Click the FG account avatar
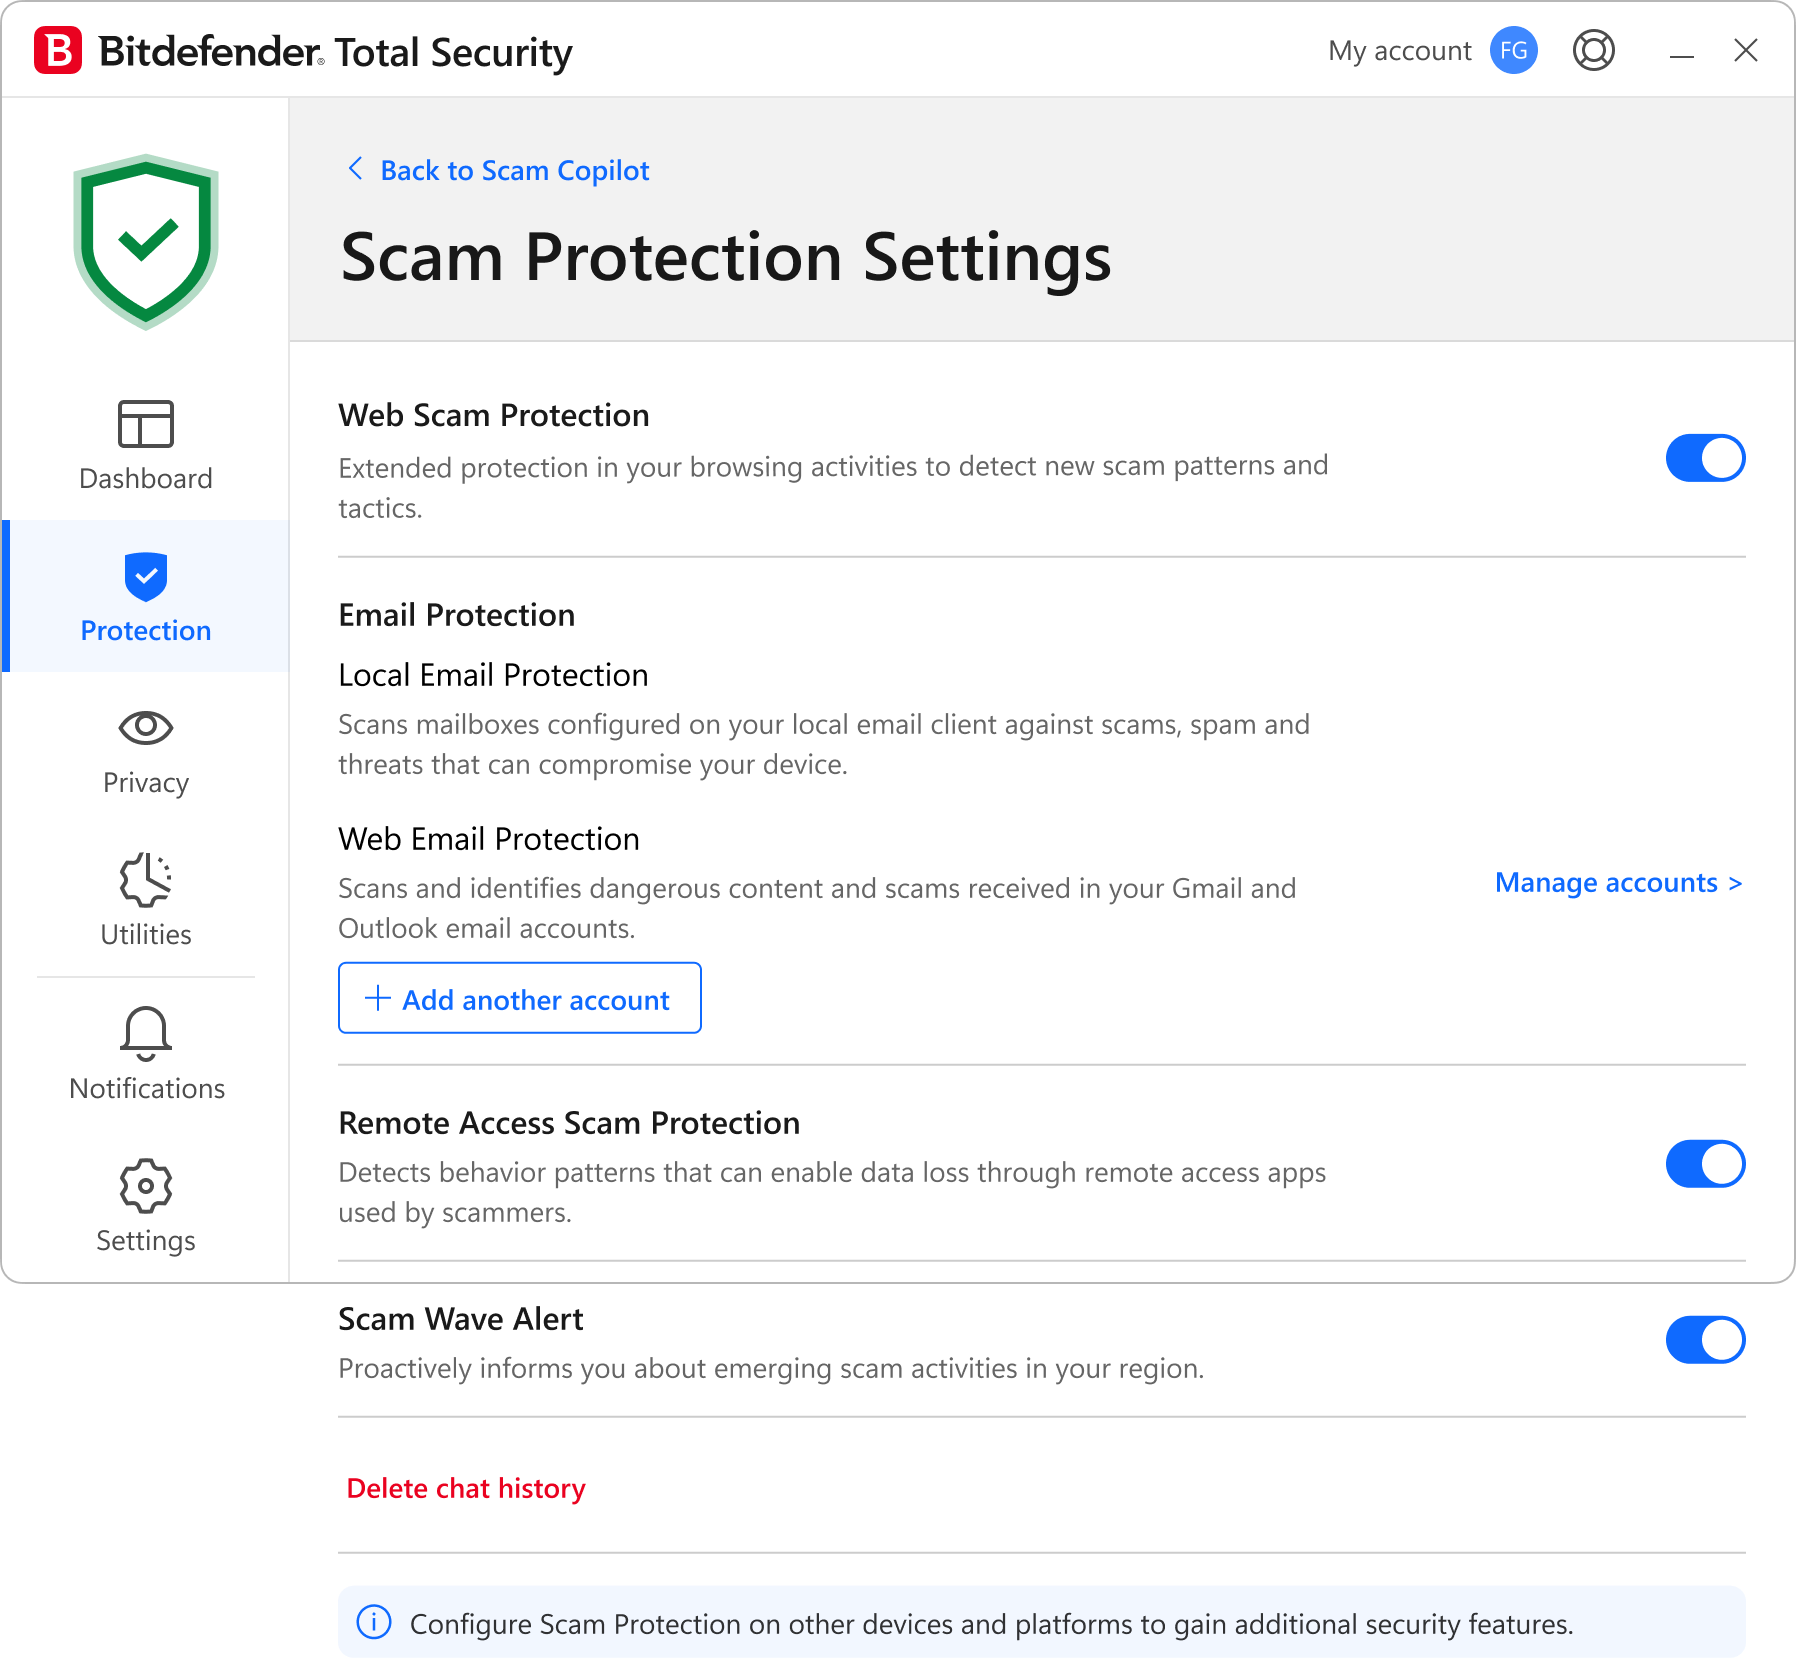 pyautogui.click(x=1513, y=50)
